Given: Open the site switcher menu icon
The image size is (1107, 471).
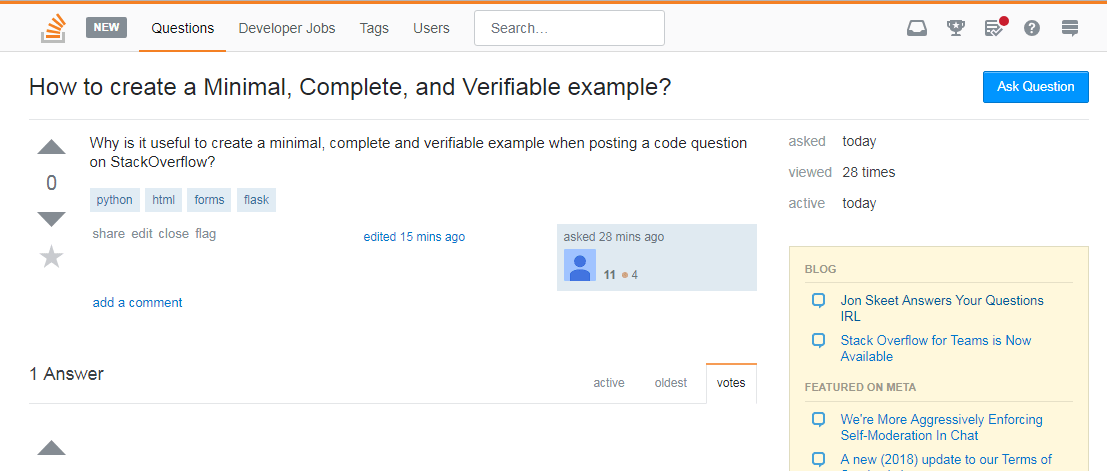Looking at the screenshot, I should 1070,28.
